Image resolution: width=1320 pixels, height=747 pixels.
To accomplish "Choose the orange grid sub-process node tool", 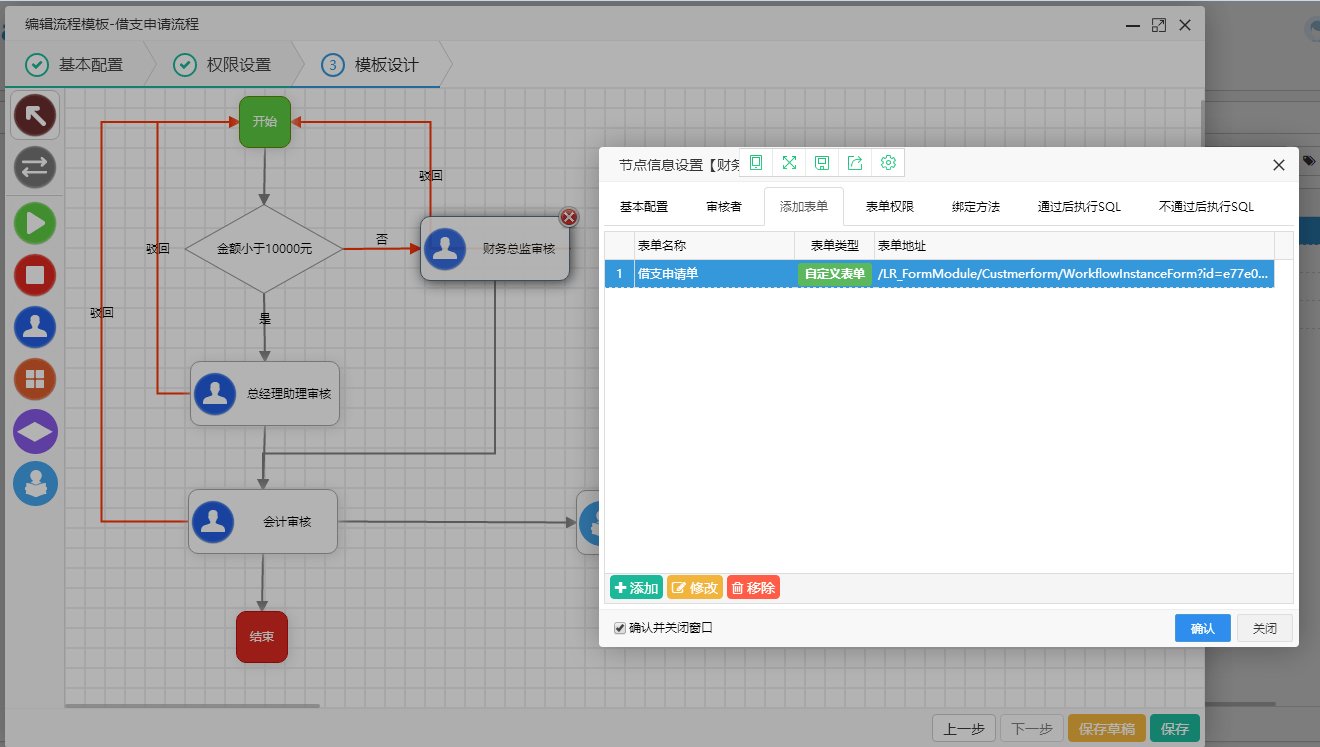I will 35,379.
